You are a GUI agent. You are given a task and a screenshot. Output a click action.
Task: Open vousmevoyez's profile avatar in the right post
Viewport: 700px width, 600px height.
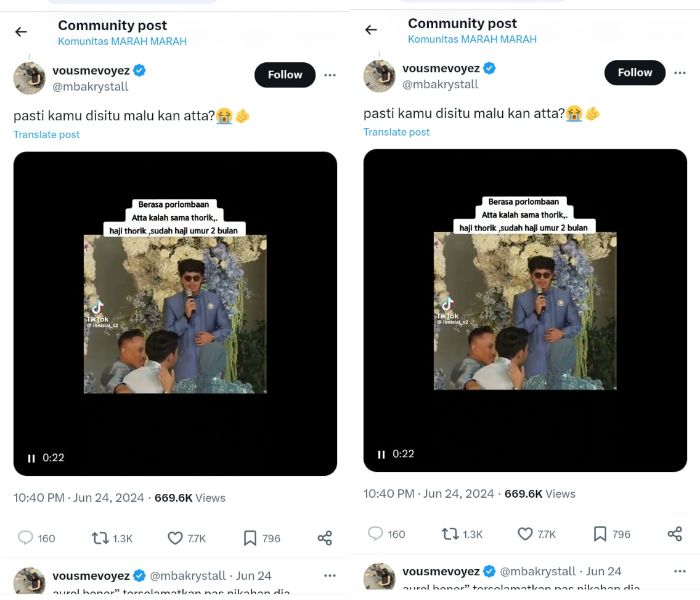(x=379, y=76)
